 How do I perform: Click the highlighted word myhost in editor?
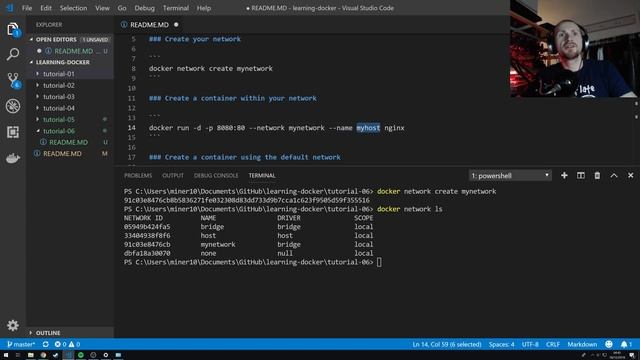click(x=368, y=128)
